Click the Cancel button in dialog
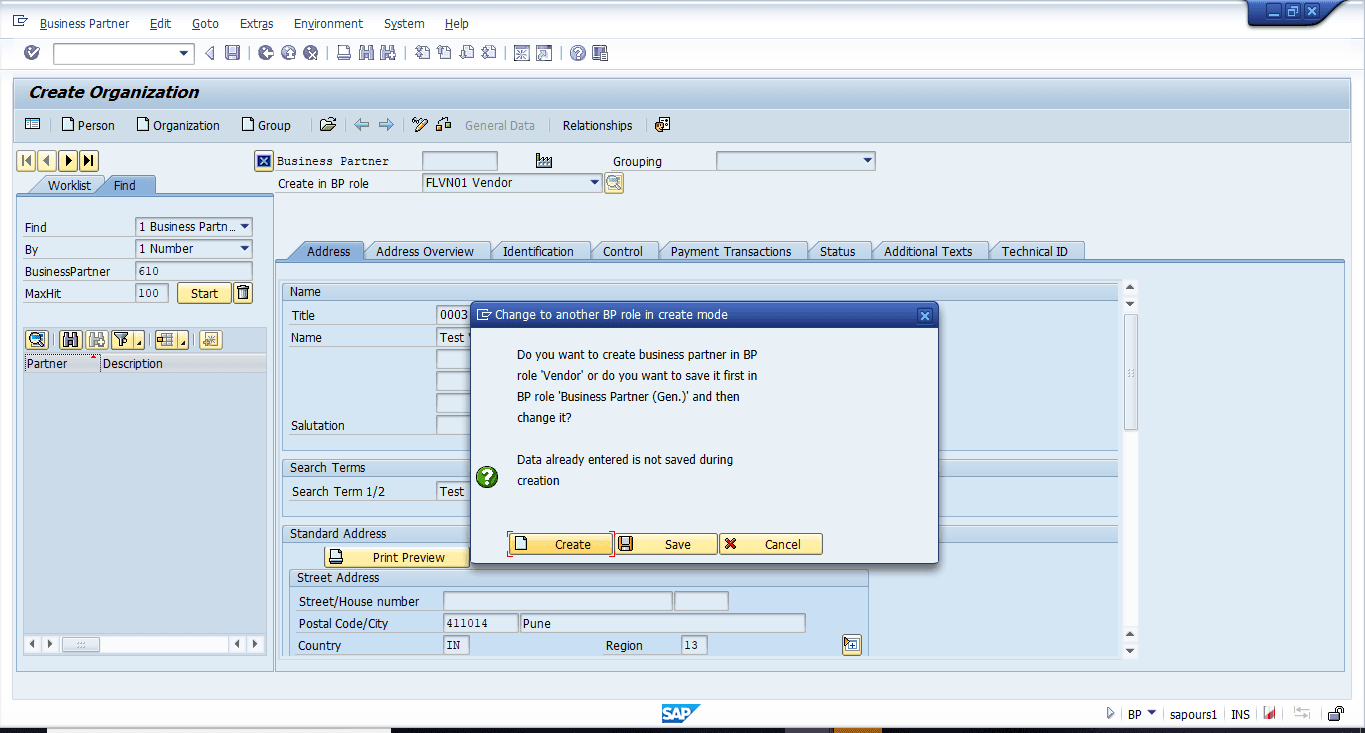 coord(771,544)
